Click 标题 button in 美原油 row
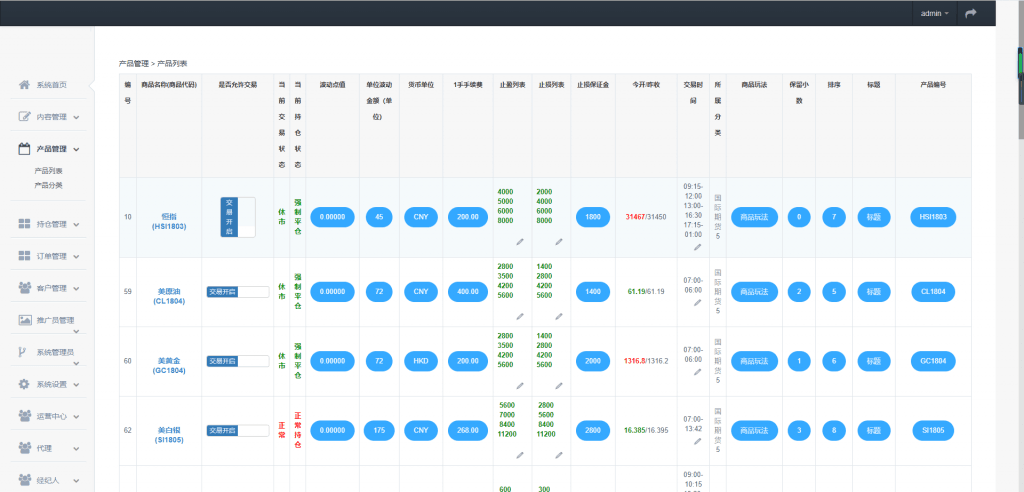The height and width of the screenshot is (492, 1024). point(873,291)
